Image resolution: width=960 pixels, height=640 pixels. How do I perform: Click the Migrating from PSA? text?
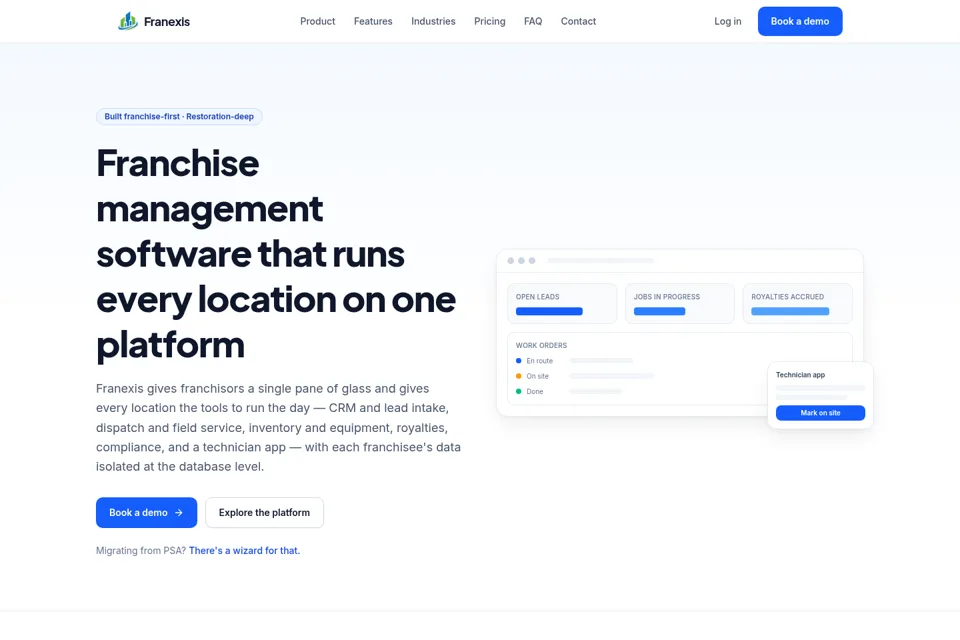pyautogui.click(x=141, y=550)
